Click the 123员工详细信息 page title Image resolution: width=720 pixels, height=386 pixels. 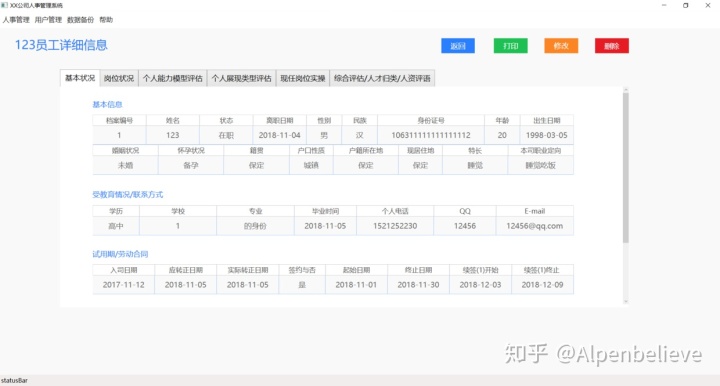coord(61,45)
